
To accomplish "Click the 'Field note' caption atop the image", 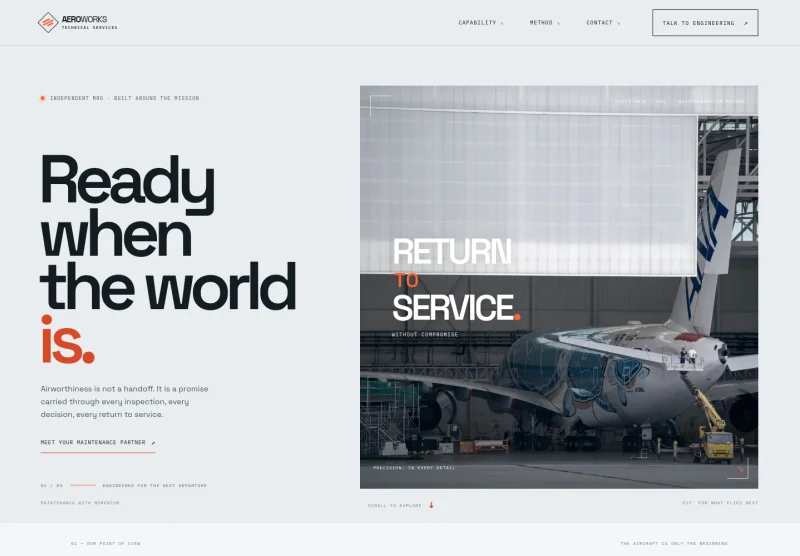I will [x=680, y=102].
